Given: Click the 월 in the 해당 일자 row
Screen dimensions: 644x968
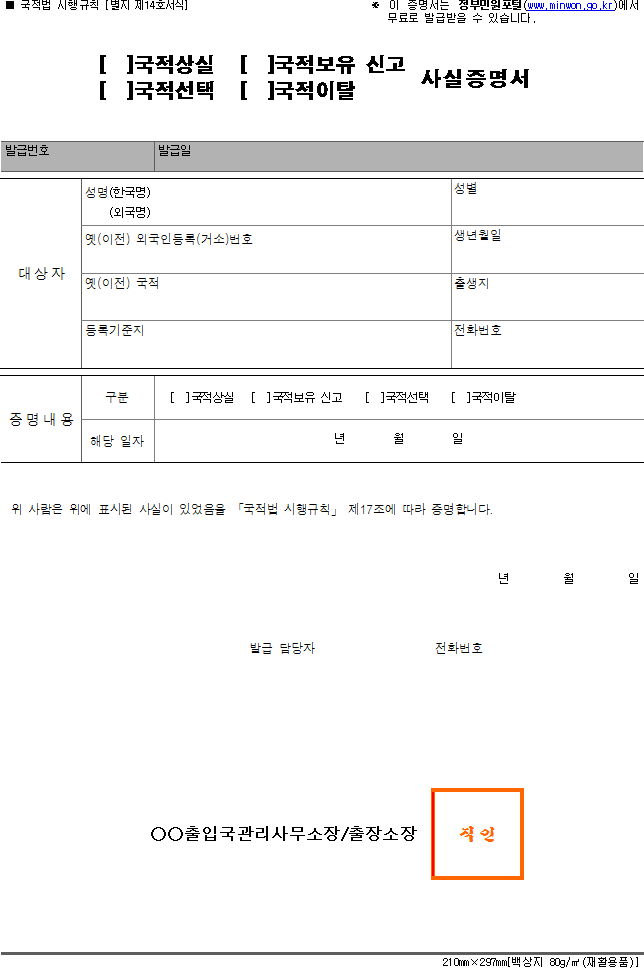Looking at the screenshot, I should [x=399, y=438].
